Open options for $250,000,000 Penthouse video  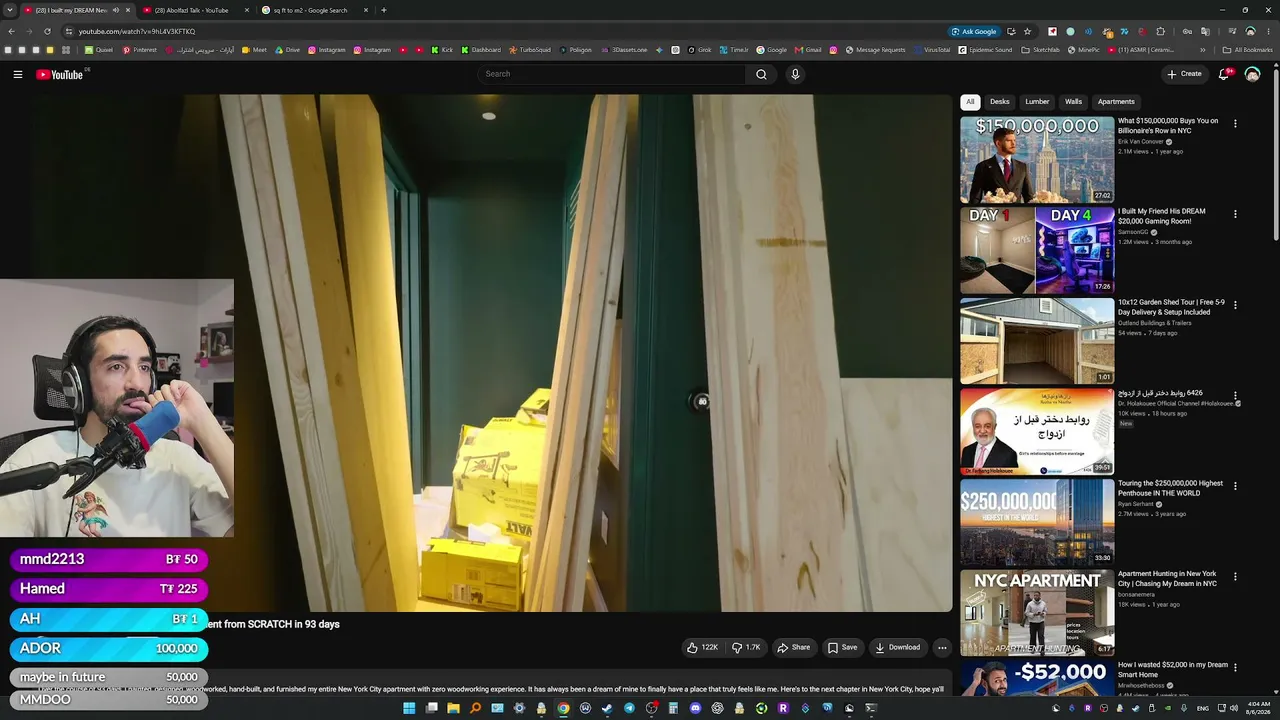coord(1235,486)
